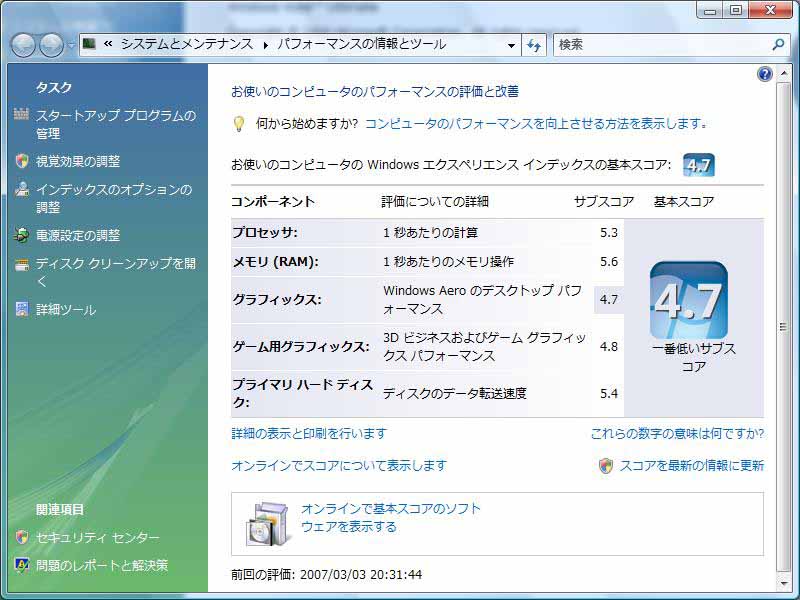Click the control panel icon in the address bar

point(89,44)
